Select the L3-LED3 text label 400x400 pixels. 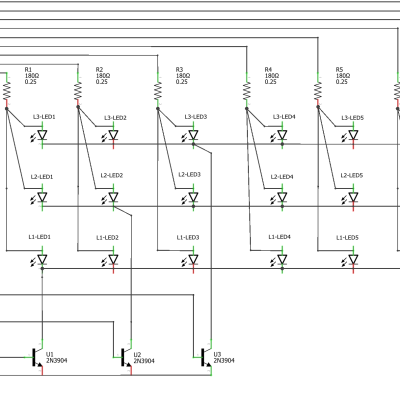196,117
